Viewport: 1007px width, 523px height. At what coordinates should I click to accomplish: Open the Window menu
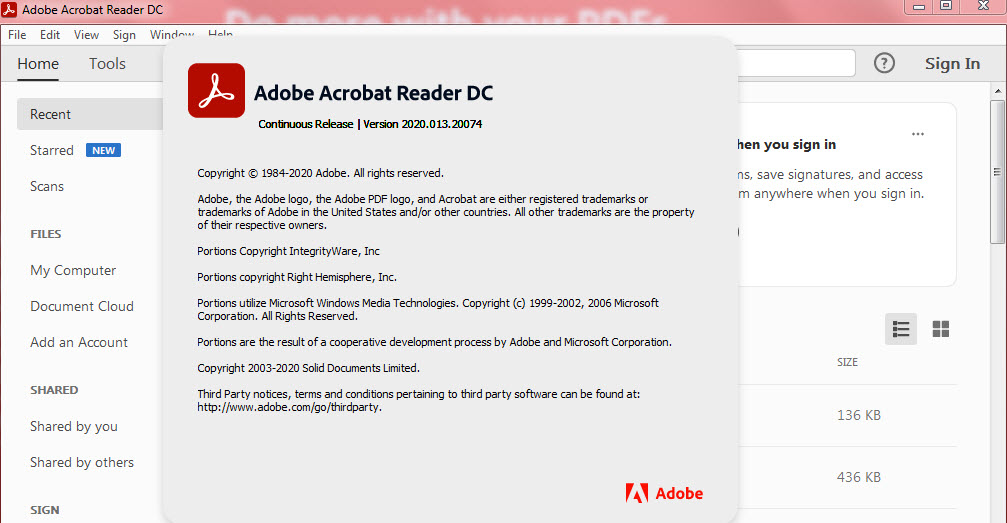pyautogui.click(x=171, y=35)
